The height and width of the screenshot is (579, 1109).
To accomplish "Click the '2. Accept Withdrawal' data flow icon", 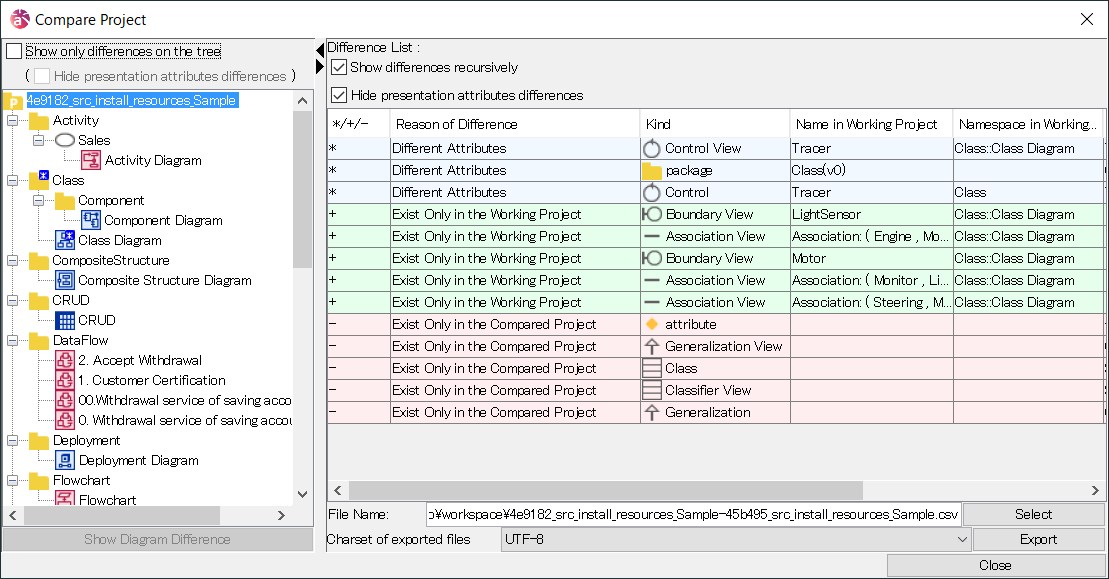I will point(65,360).
